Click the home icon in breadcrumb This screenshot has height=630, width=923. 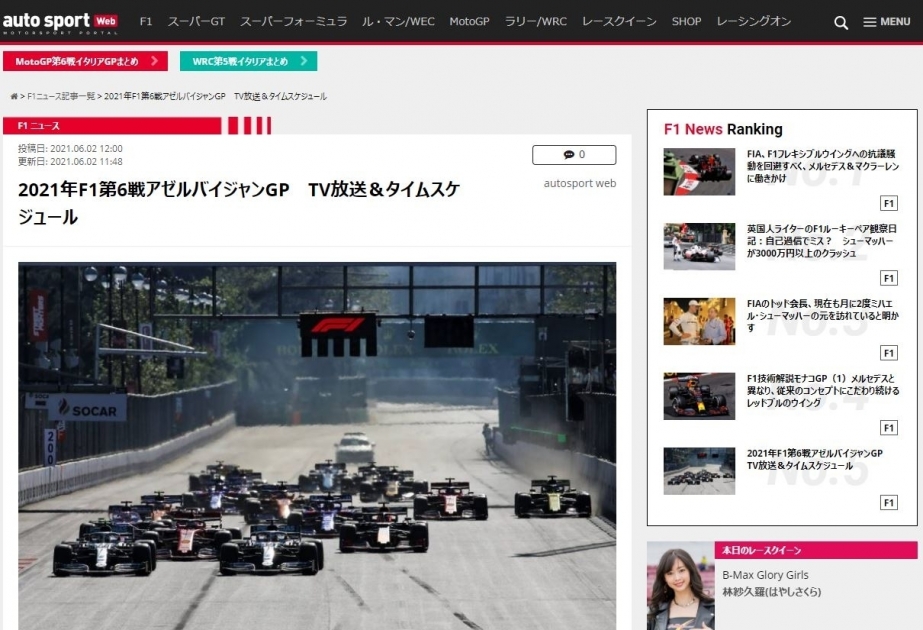(x=14, y=97)
